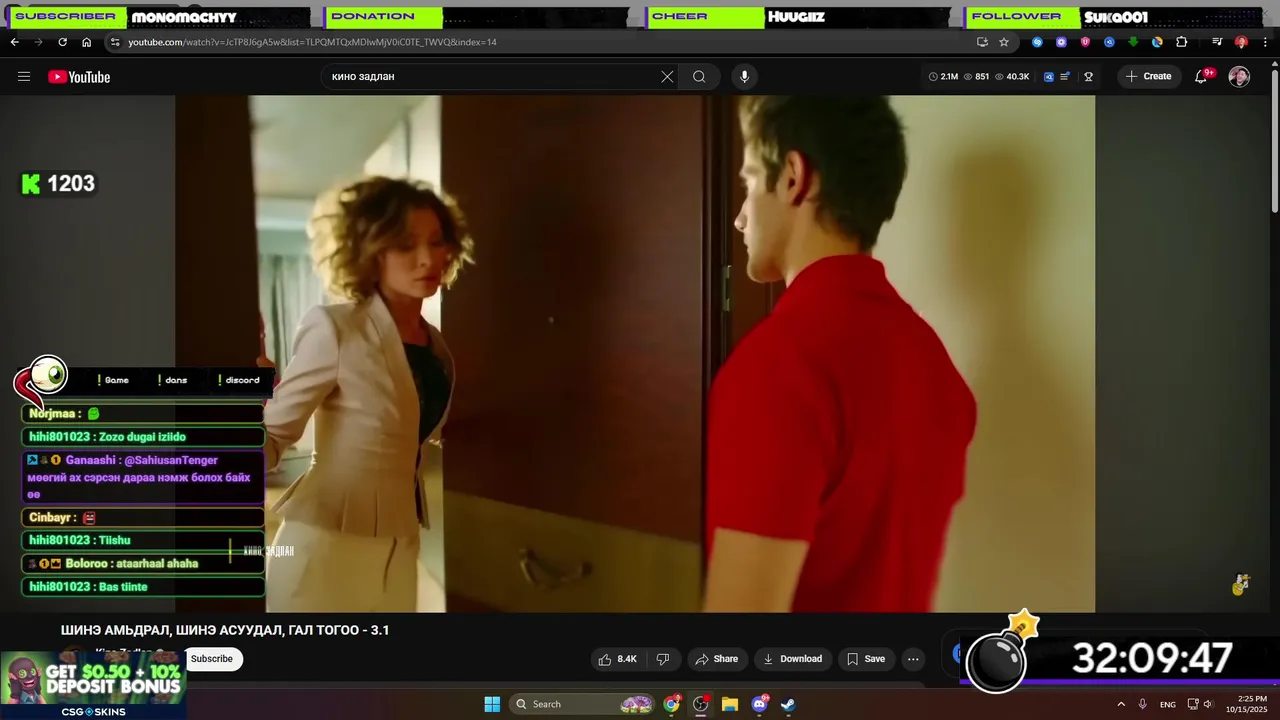Go back in browser history
This screenshot has height=720, width=1280.
coord(14,42)
